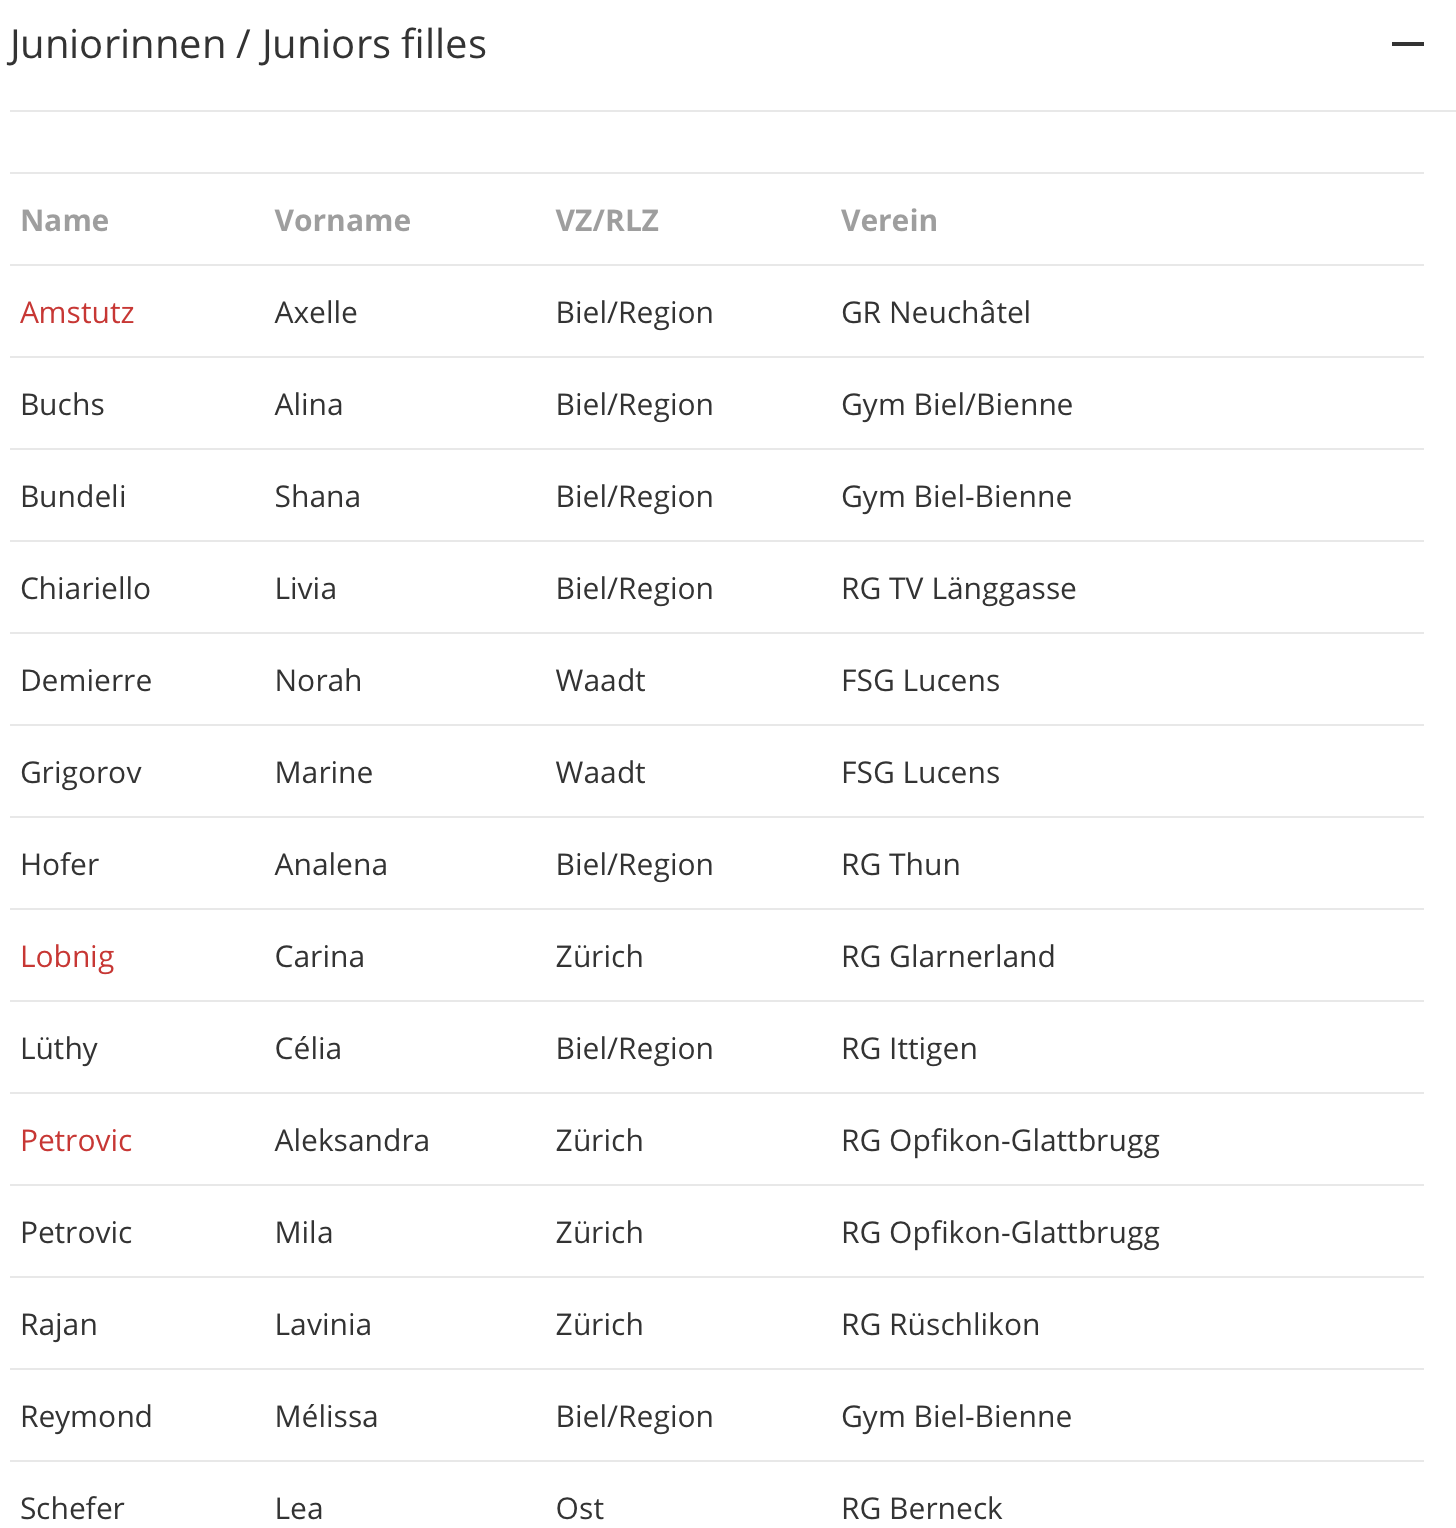Viewport: 1456px width, 1528px height.
Task: Click the Name column header
Action: [65, 220]
